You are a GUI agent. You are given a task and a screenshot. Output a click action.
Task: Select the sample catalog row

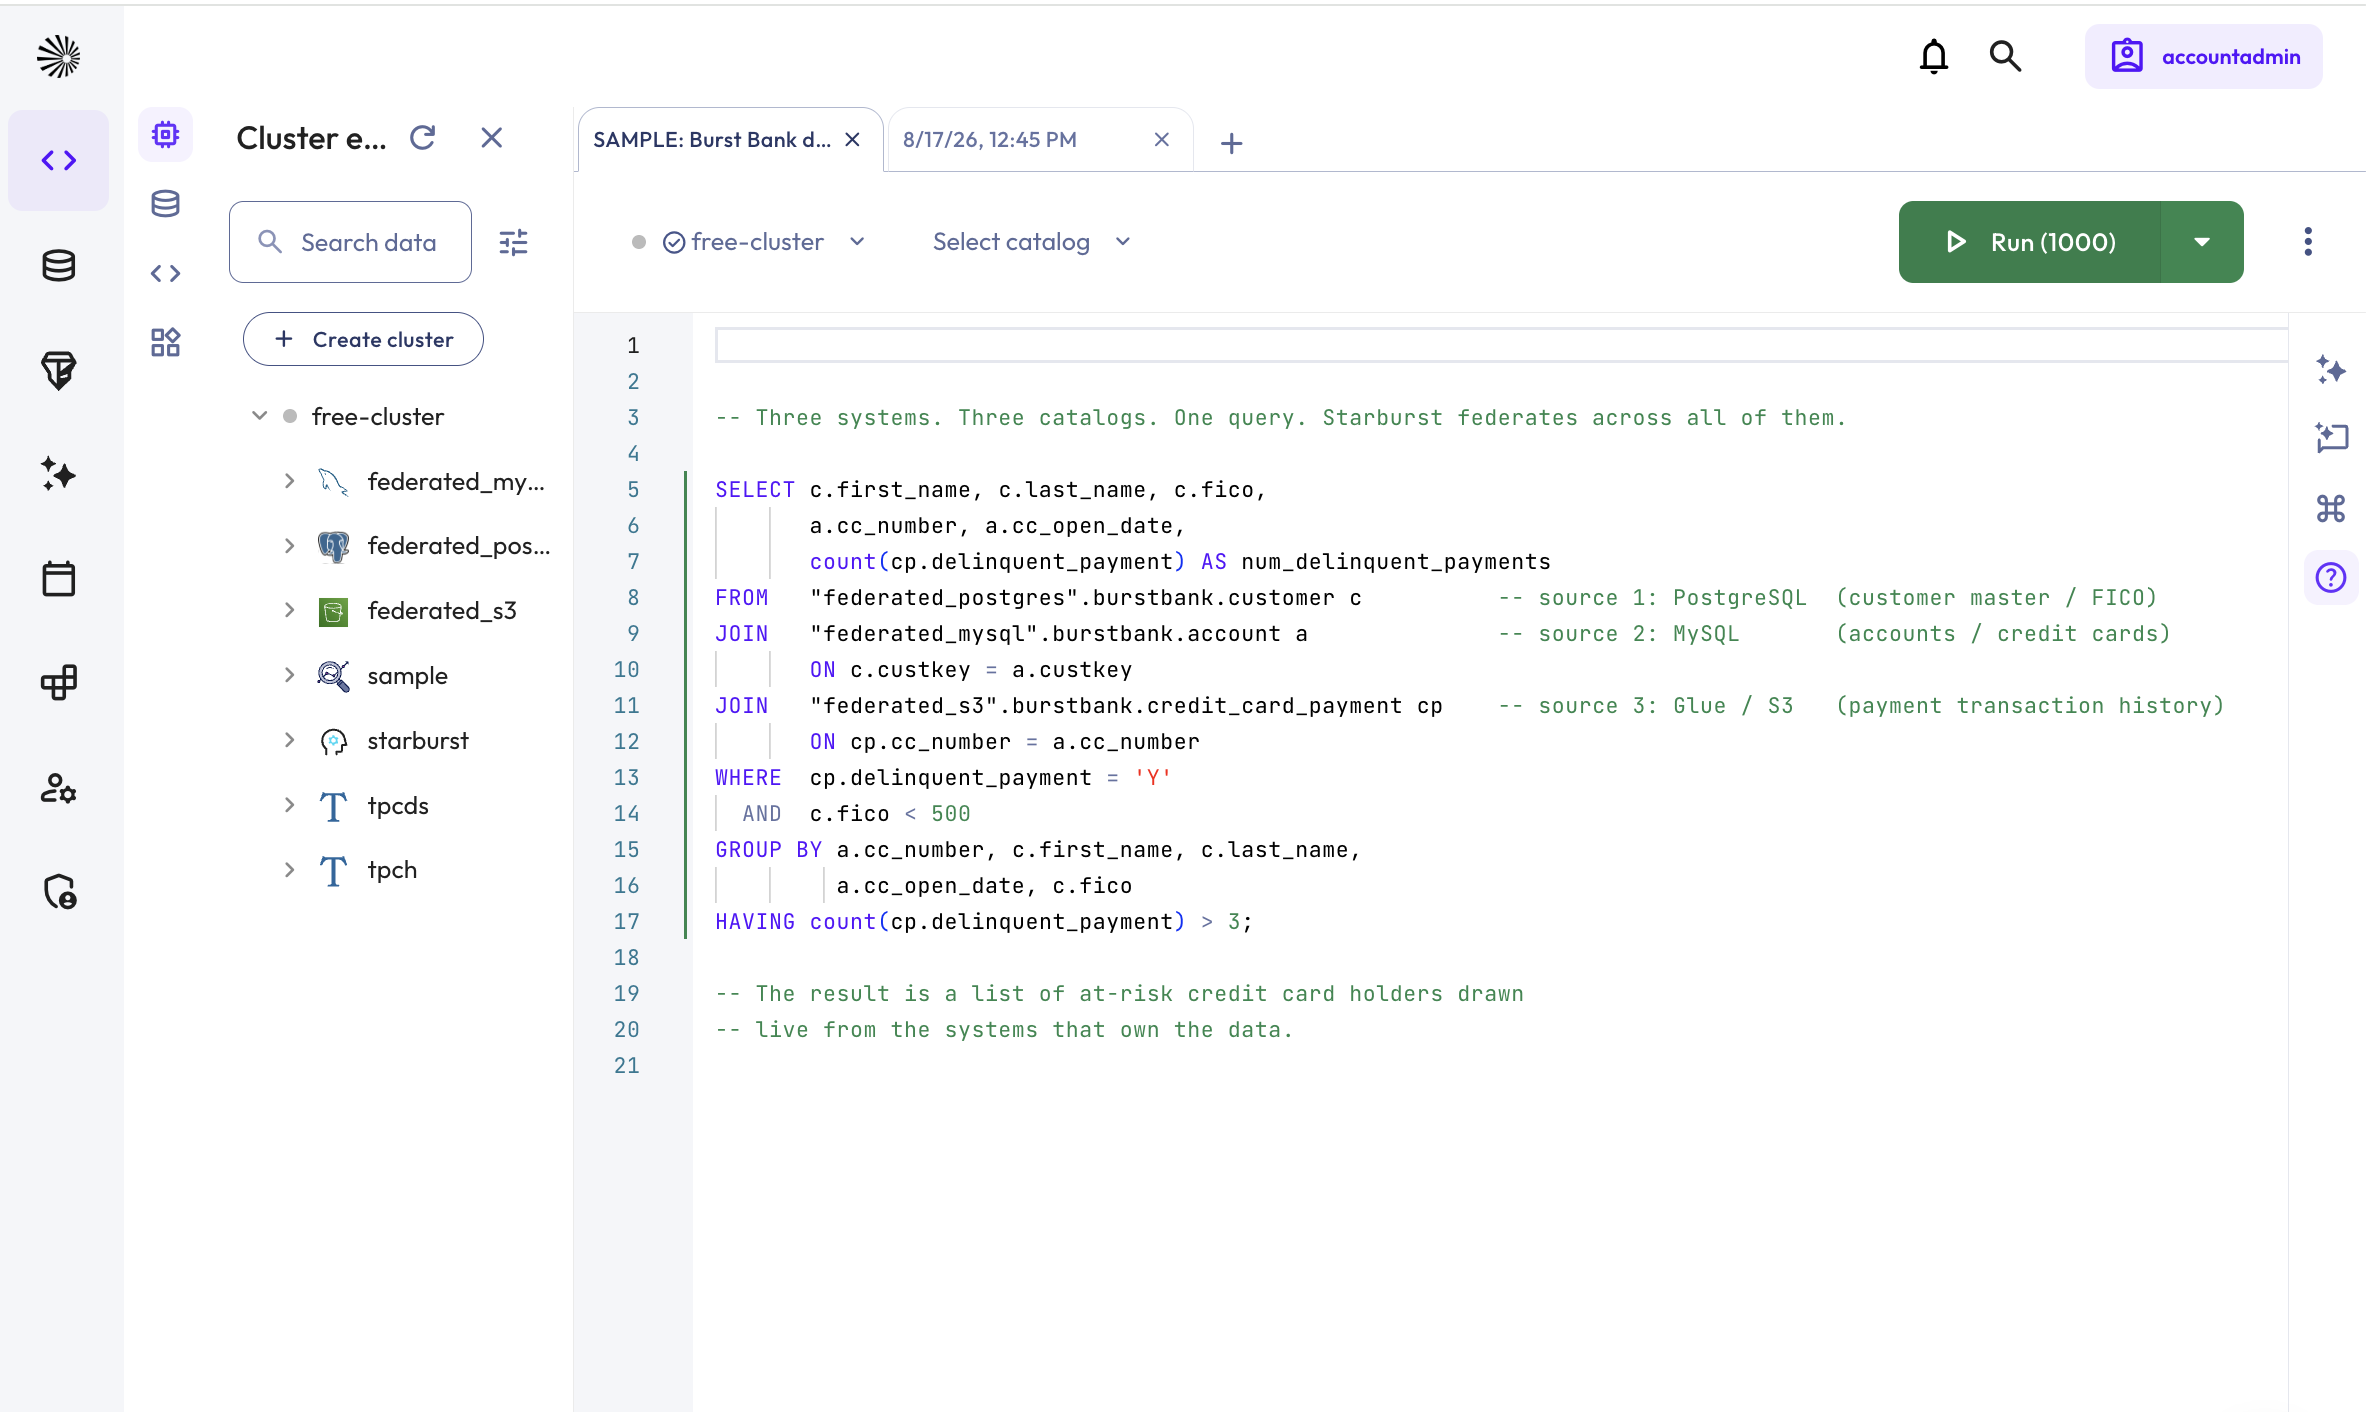point(407,676)
